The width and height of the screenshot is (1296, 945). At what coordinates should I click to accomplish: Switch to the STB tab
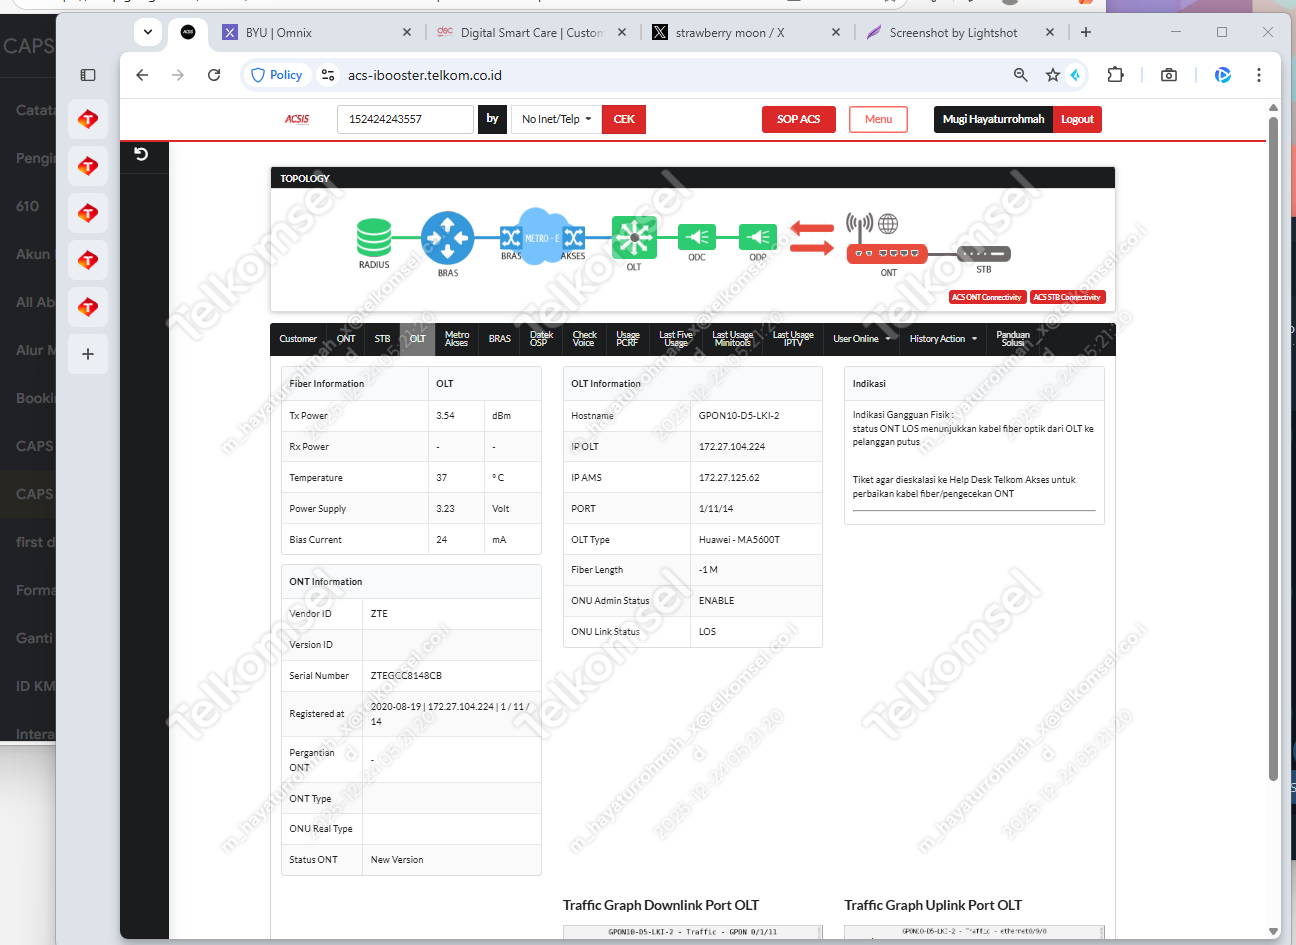(x=382, y=339)
